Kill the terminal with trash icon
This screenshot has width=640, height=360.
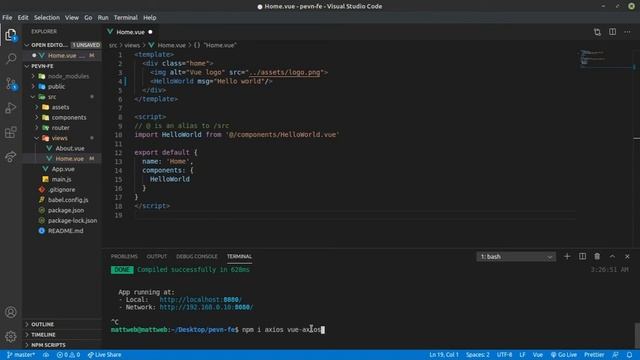coord(597,256)
